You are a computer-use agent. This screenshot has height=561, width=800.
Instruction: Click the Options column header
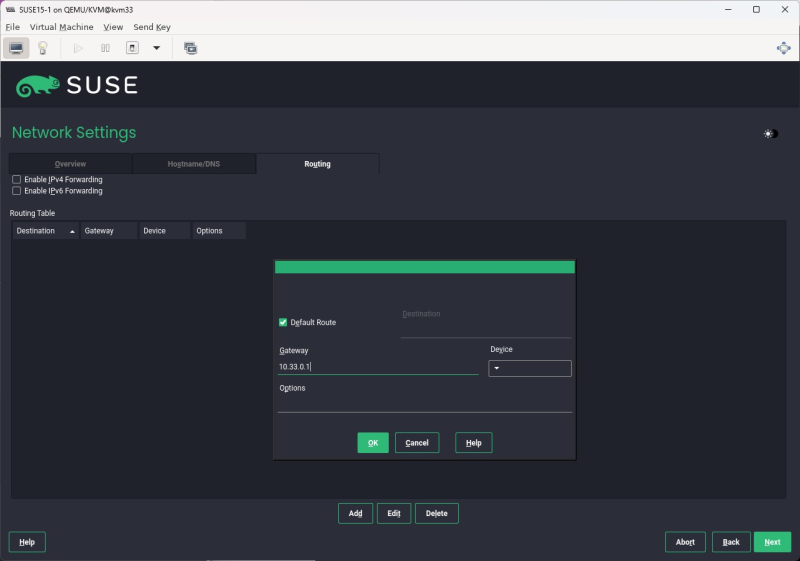[219, 231]
